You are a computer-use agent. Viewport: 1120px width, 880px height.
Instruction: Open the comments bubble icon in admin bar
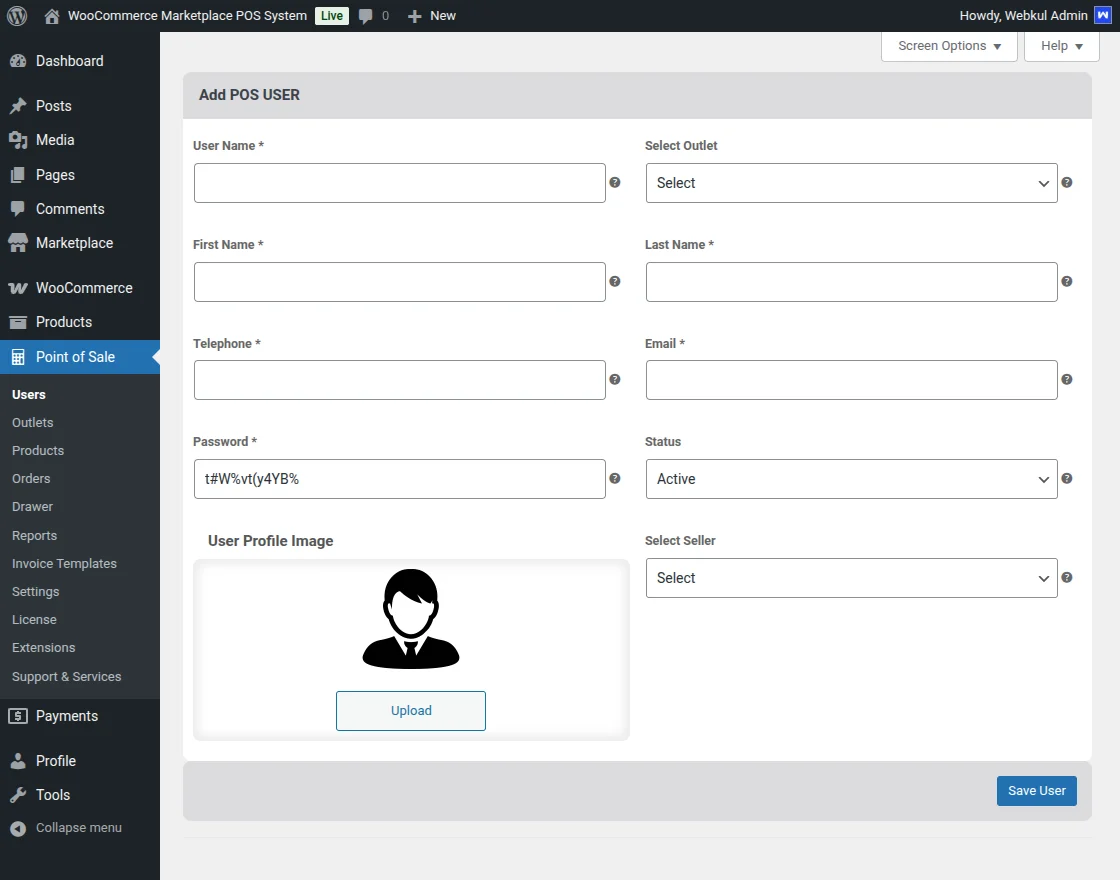[x=367, y=16]
